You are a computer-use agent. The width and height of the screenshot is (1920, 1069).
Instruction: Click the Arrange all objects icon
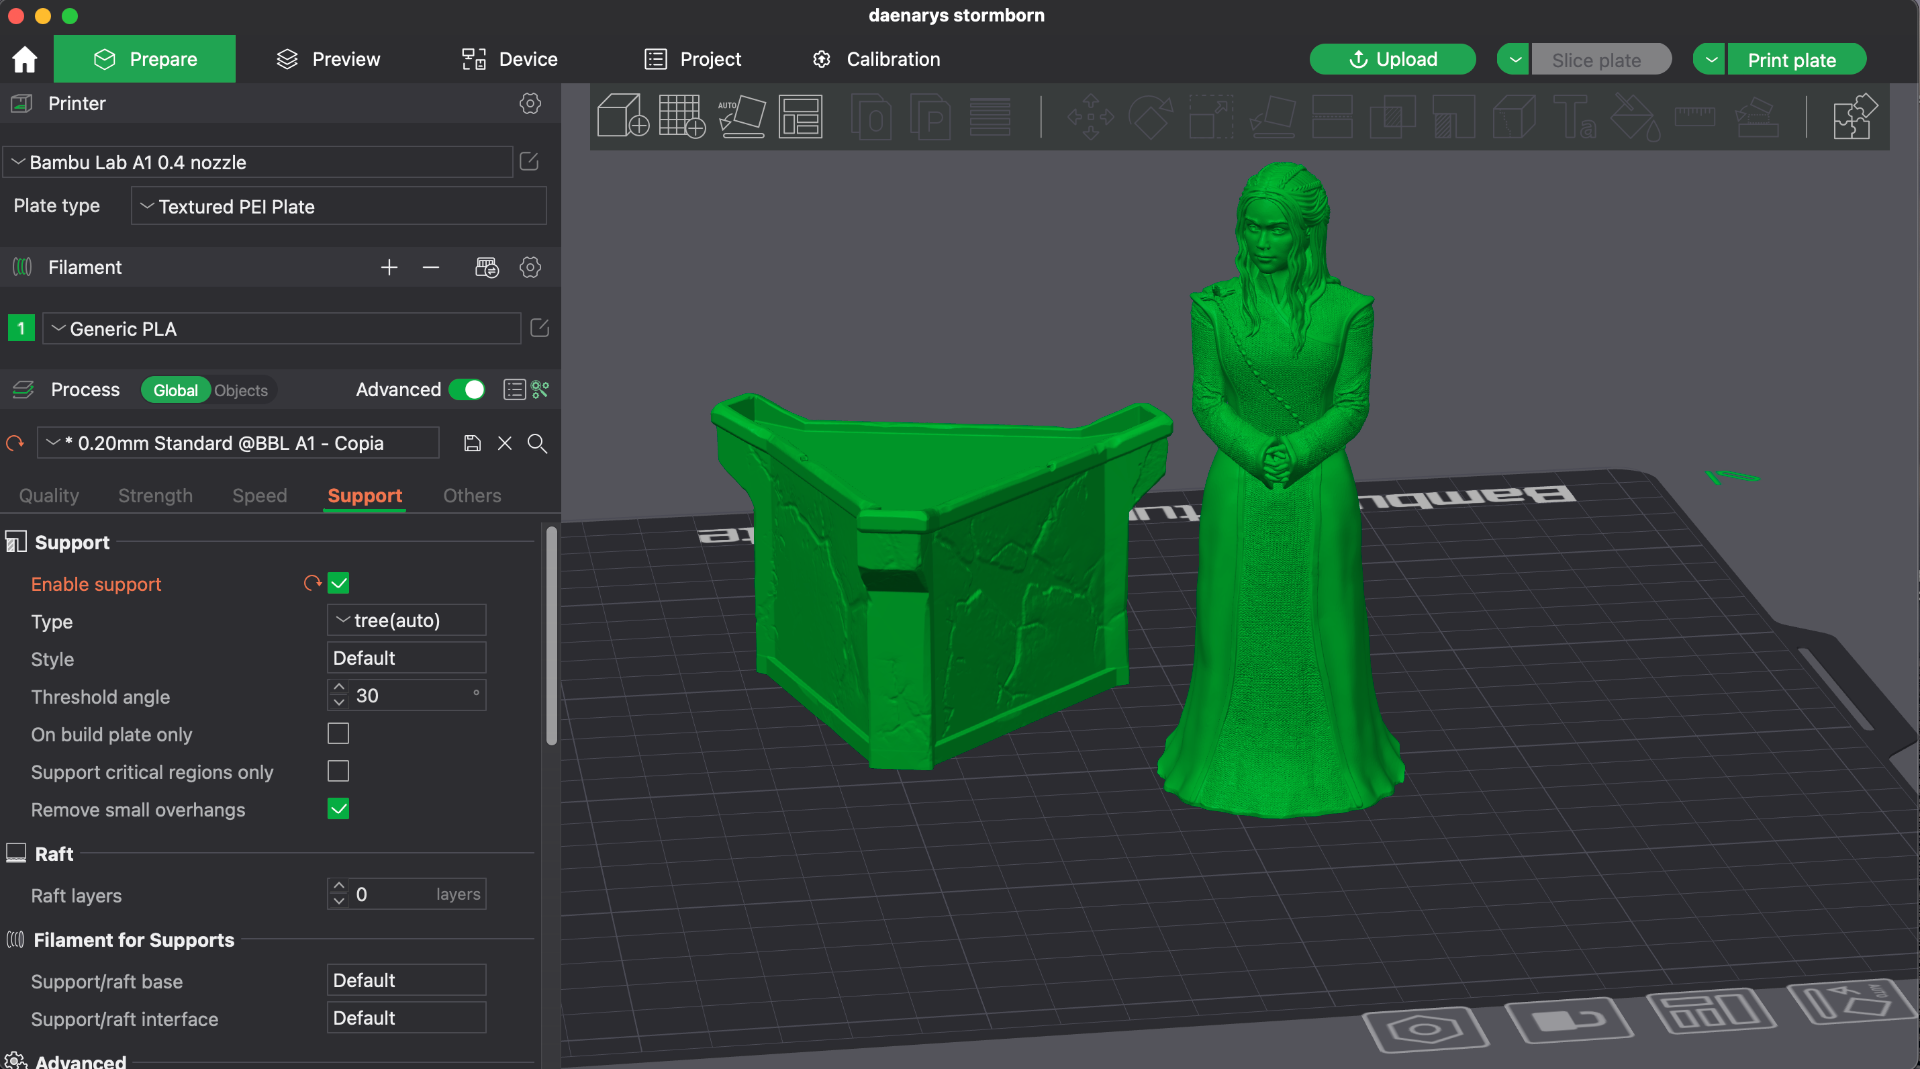point(800,116)
